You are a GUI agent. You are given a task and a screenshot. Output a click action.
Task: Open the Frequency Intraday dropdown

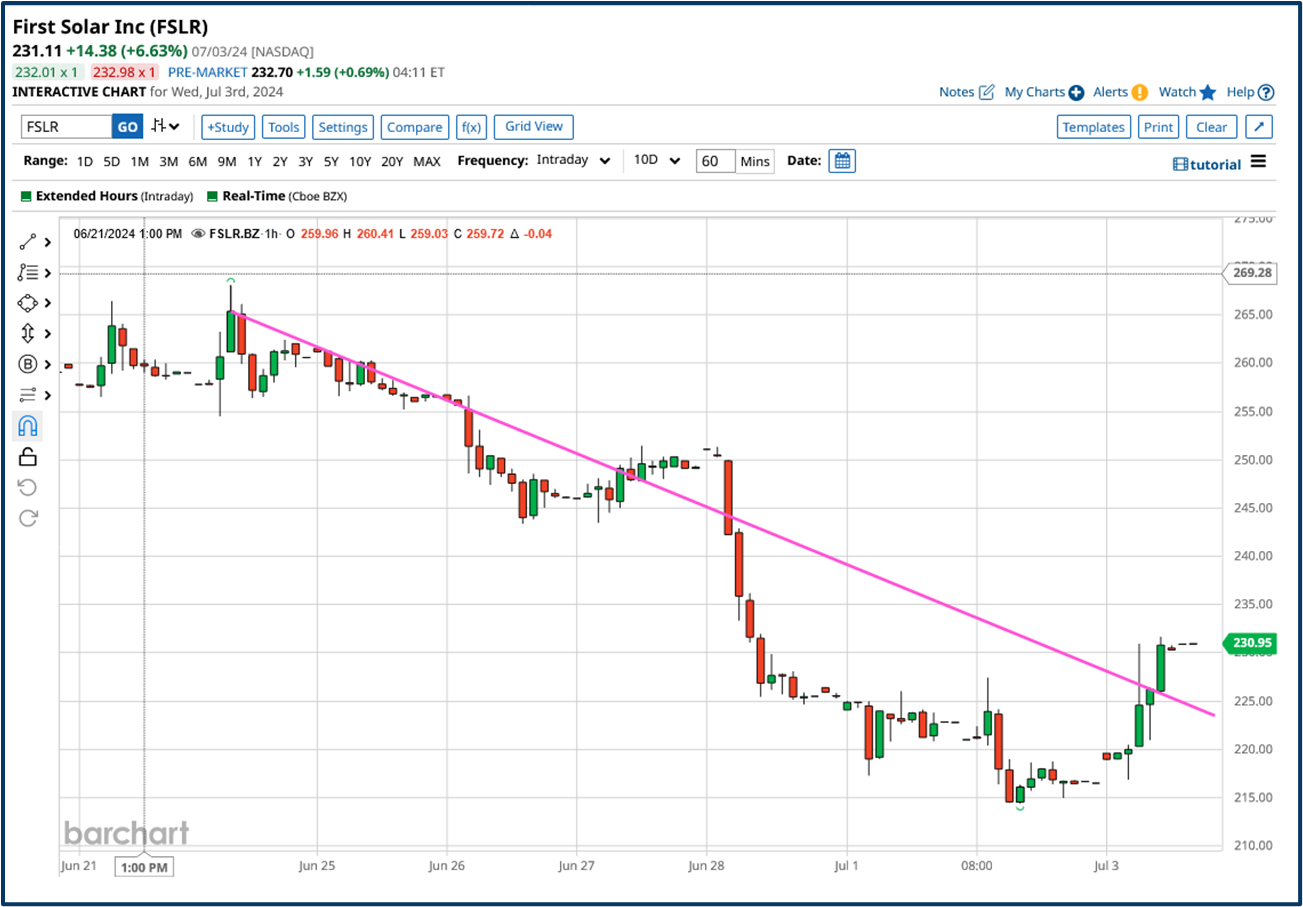(x=573, y=161)
